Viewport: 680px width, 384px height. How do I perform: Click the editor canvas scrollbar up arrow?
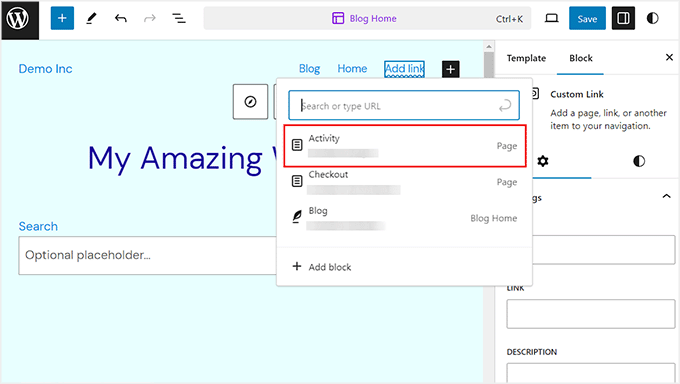(x=489, y=46)
